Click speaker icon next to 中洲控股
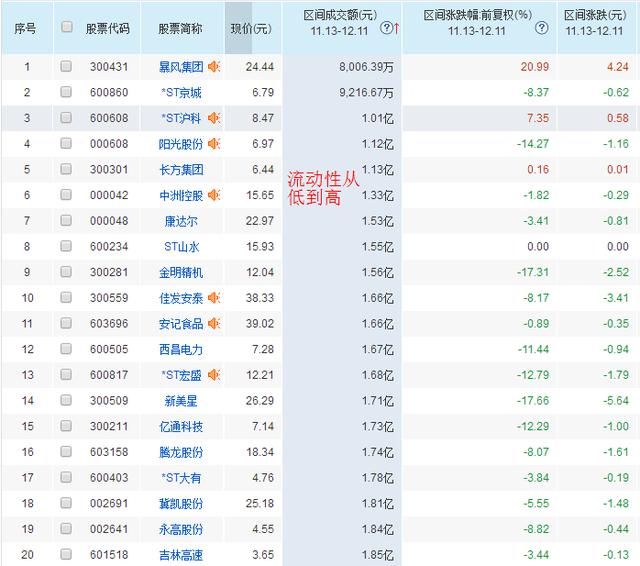Image resolution: width=640 pixels, height=566 pixels. point(214,195)
